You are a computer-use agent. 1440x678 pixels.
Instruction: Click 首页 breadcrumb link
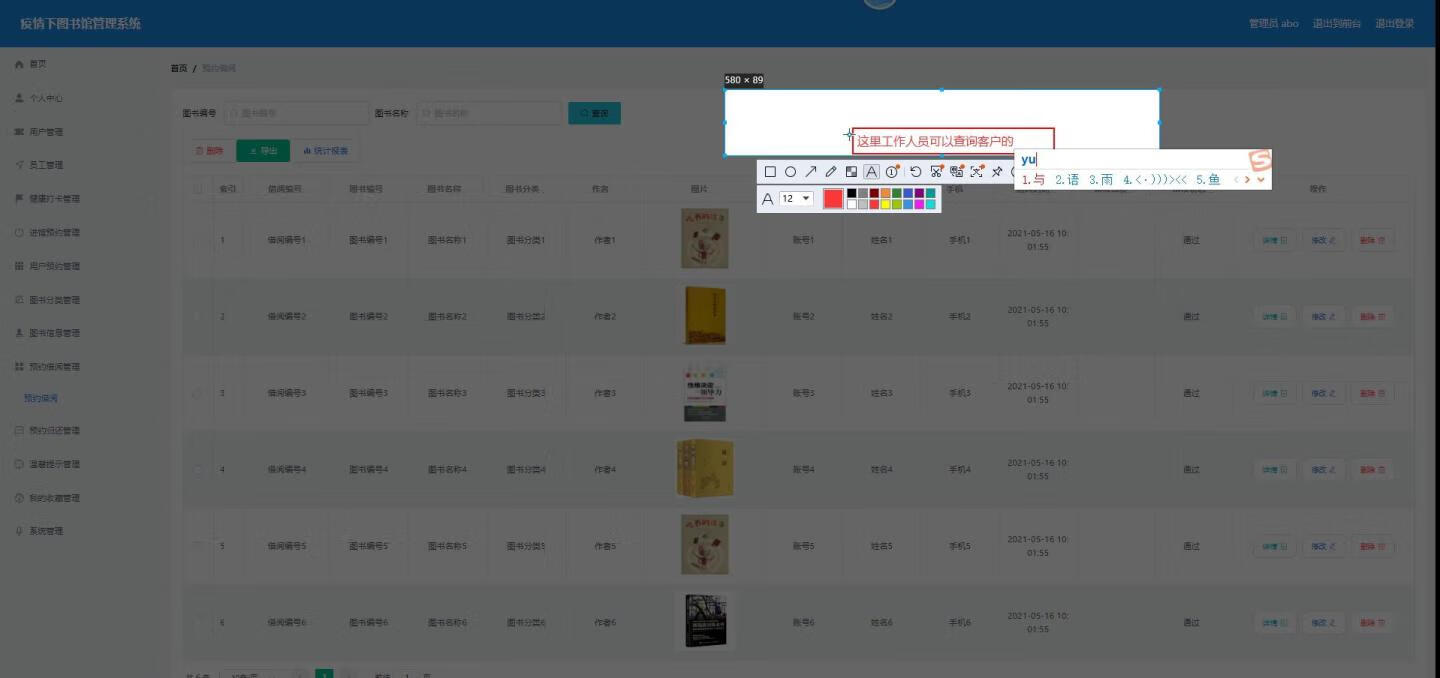tap(178, 68)
